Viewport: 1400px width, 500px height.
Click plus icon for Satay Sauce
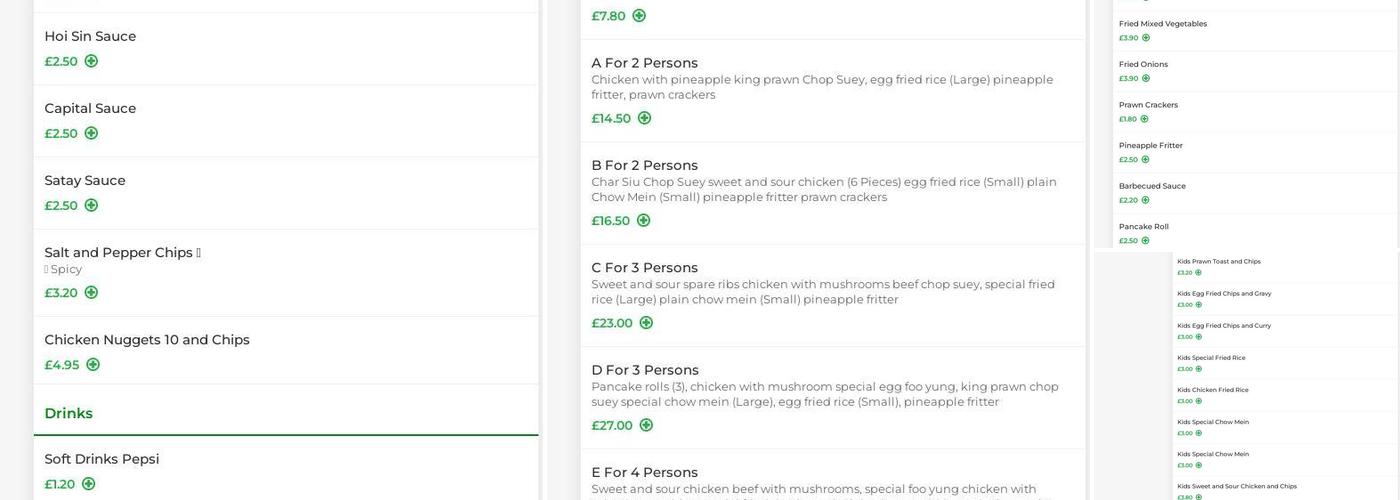coord(91,205)
